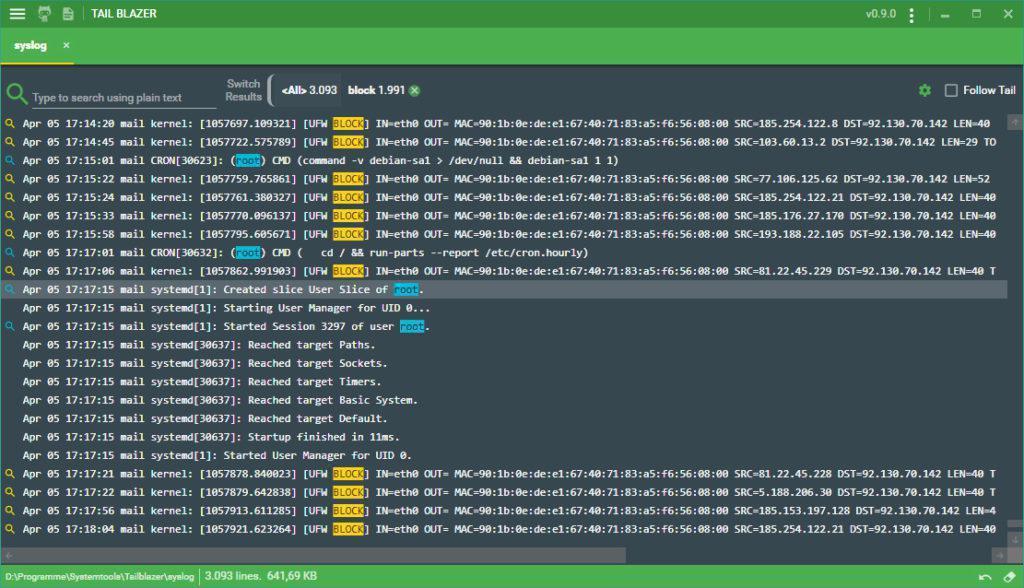Click highlighted BLOCK in 17:14:20 line
Viewport: 1024px width, 588px height.
click(348, 123)
